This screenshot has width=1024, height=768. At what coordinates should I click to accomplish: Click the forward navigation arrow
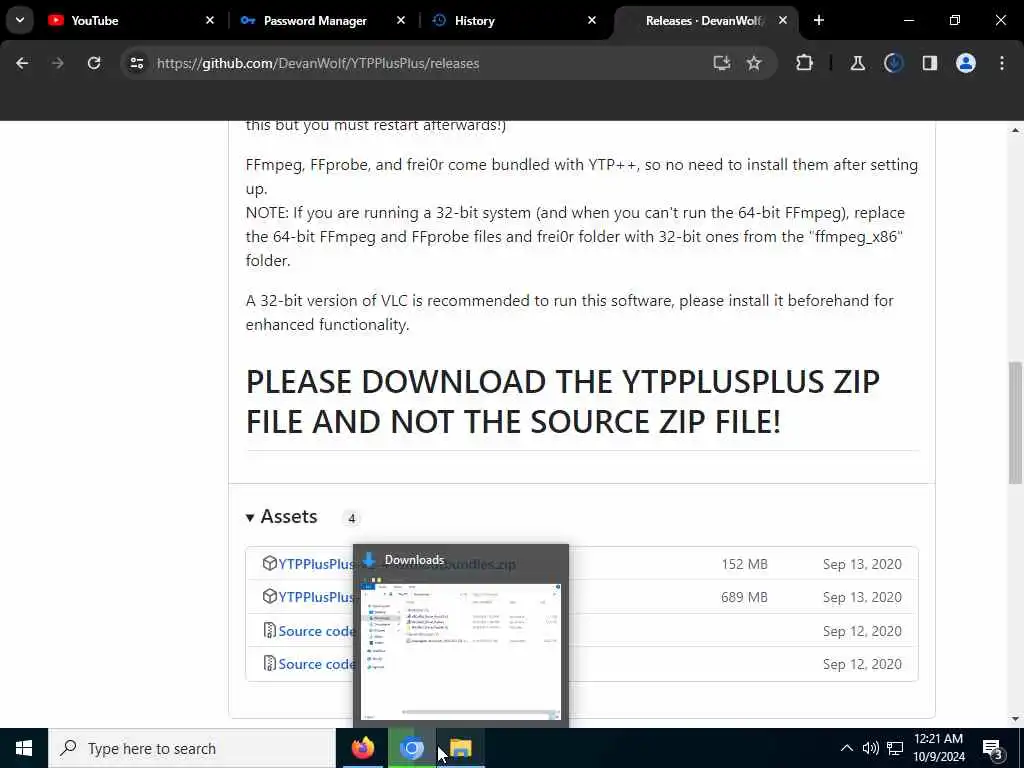tap(57, 63)
